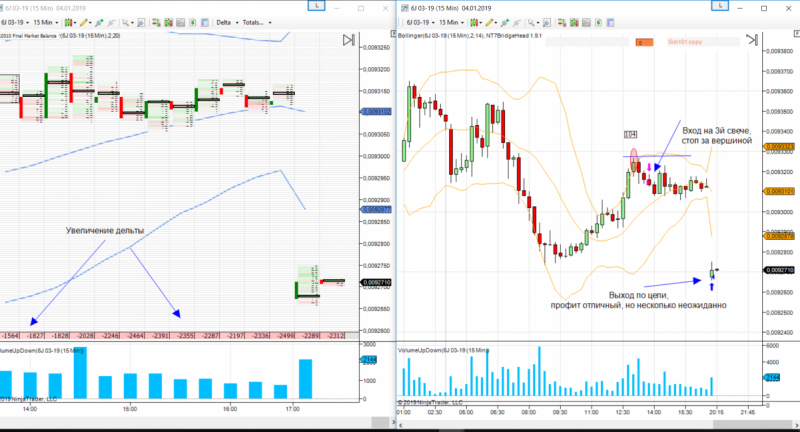Open Data Series icon in left chart toolbar
Viewport: 800px width, 432px height.
pyautogui.click(x=168, y=22)
